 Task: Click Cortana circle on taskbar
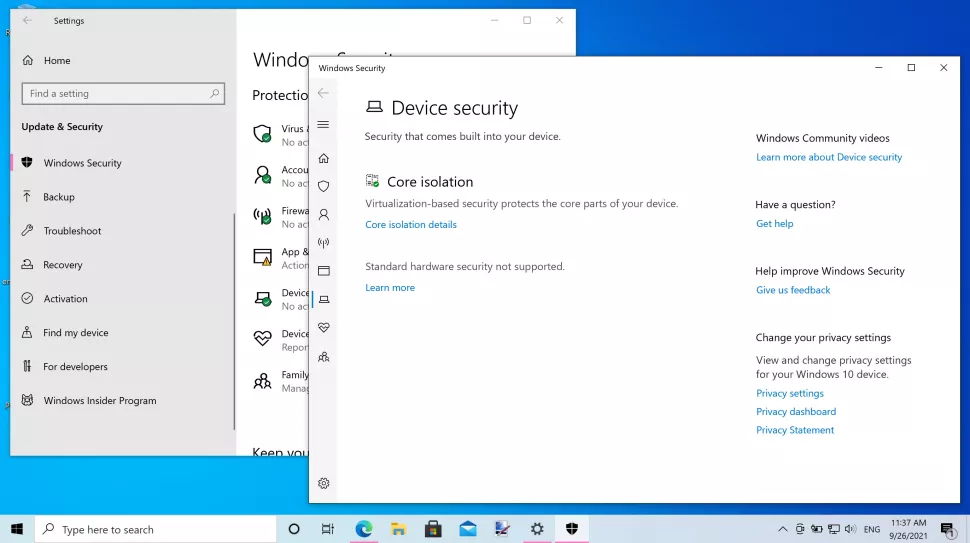pos(294,529)
